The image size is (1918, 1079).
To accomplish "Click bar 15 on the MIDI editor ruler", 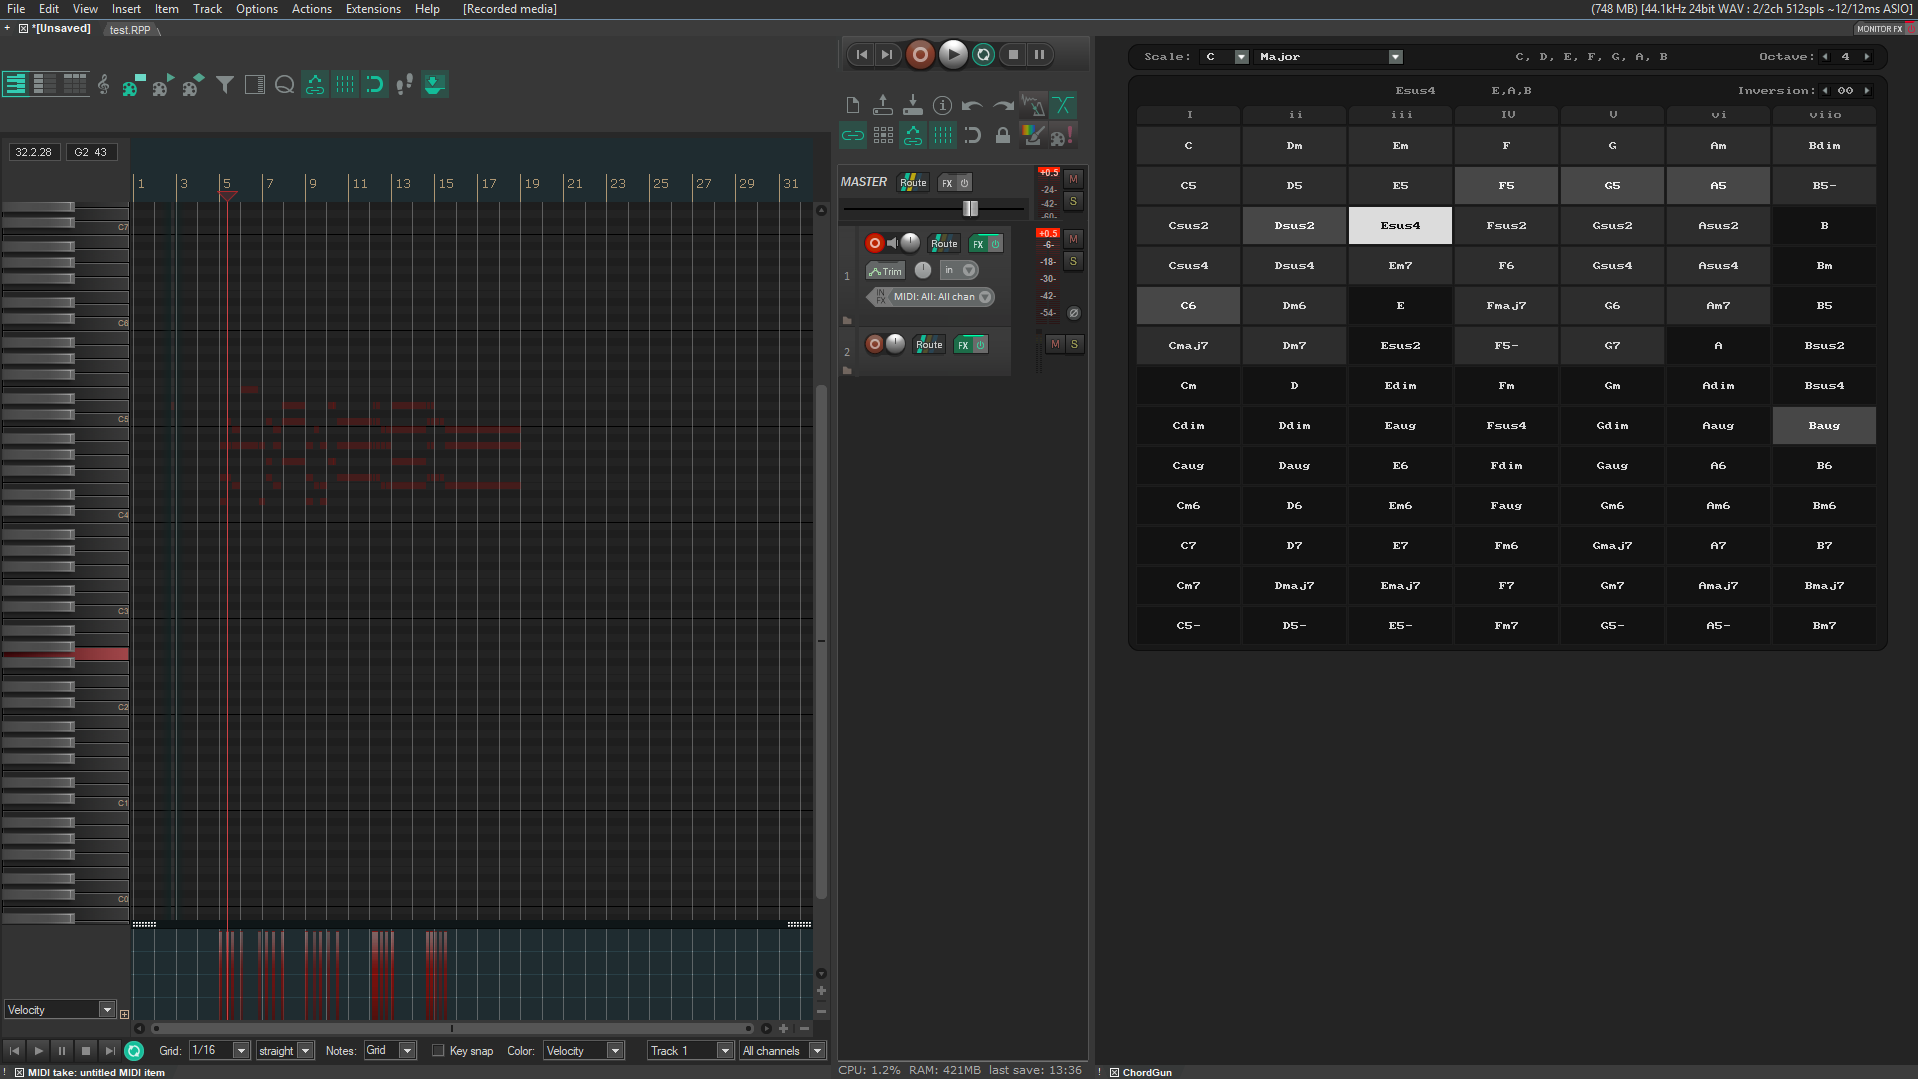I will pyautogui.click(x=446, y=184).
